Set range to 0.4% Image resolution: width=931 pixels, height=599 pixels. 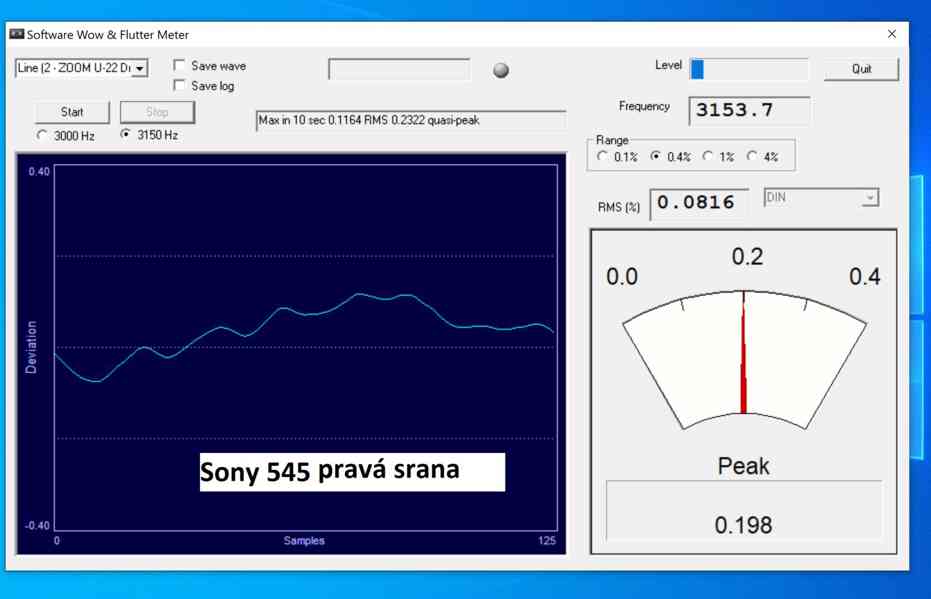656,157
